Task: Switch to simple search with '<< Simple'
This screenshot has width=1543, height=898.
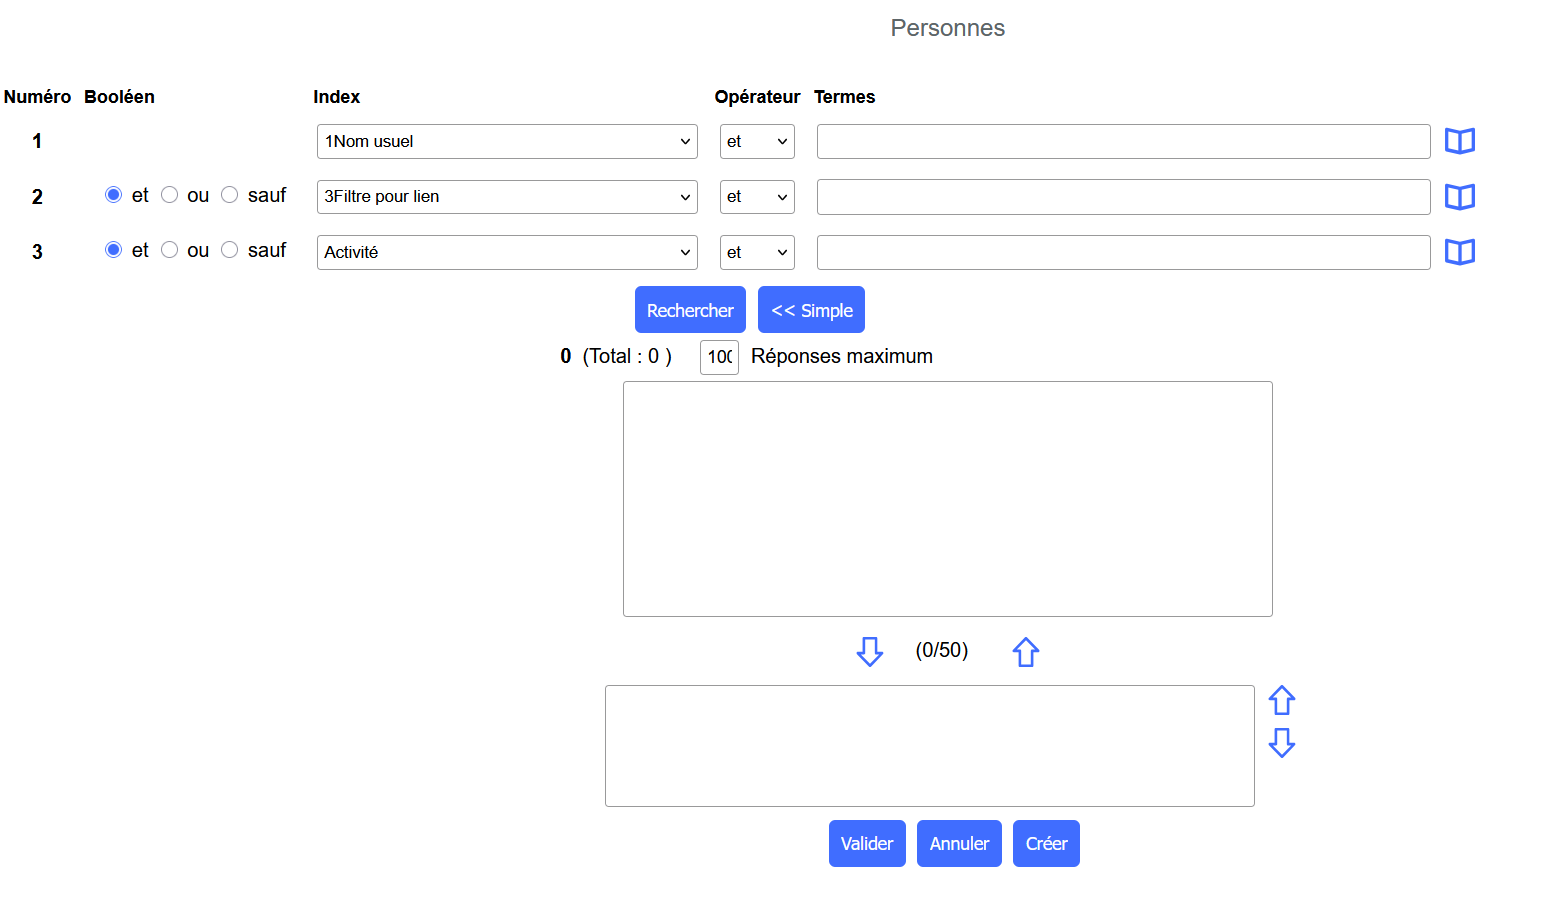Action: [811, 310]
